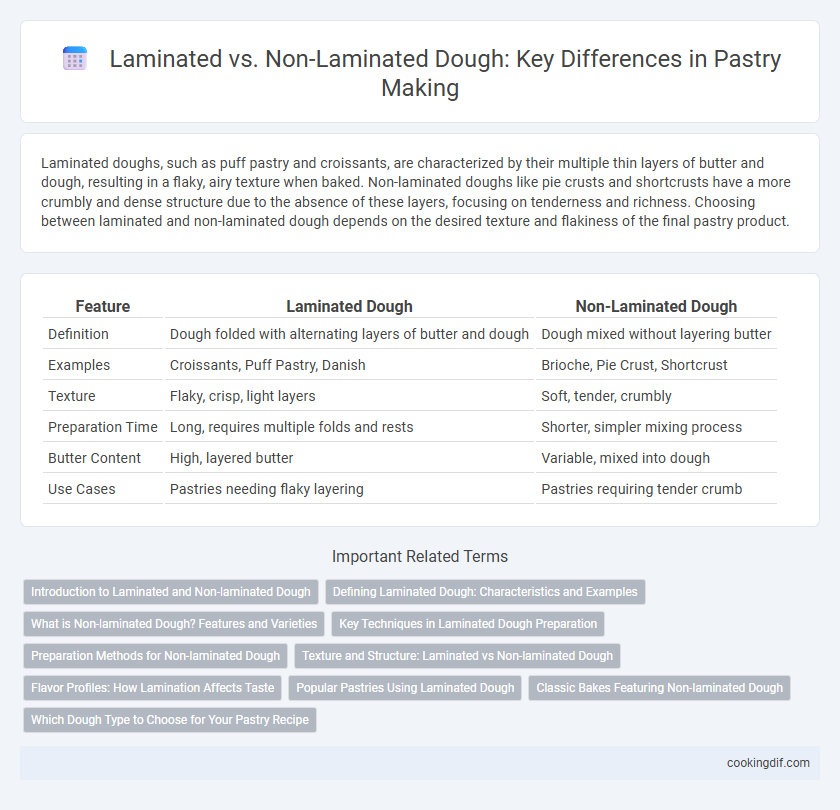Image resolution: width=840 pixels, height=810 pixels.
Task: Visit 'Preparation Methods for Non-laminated Dough' tag
Action: tap(155, 656)
